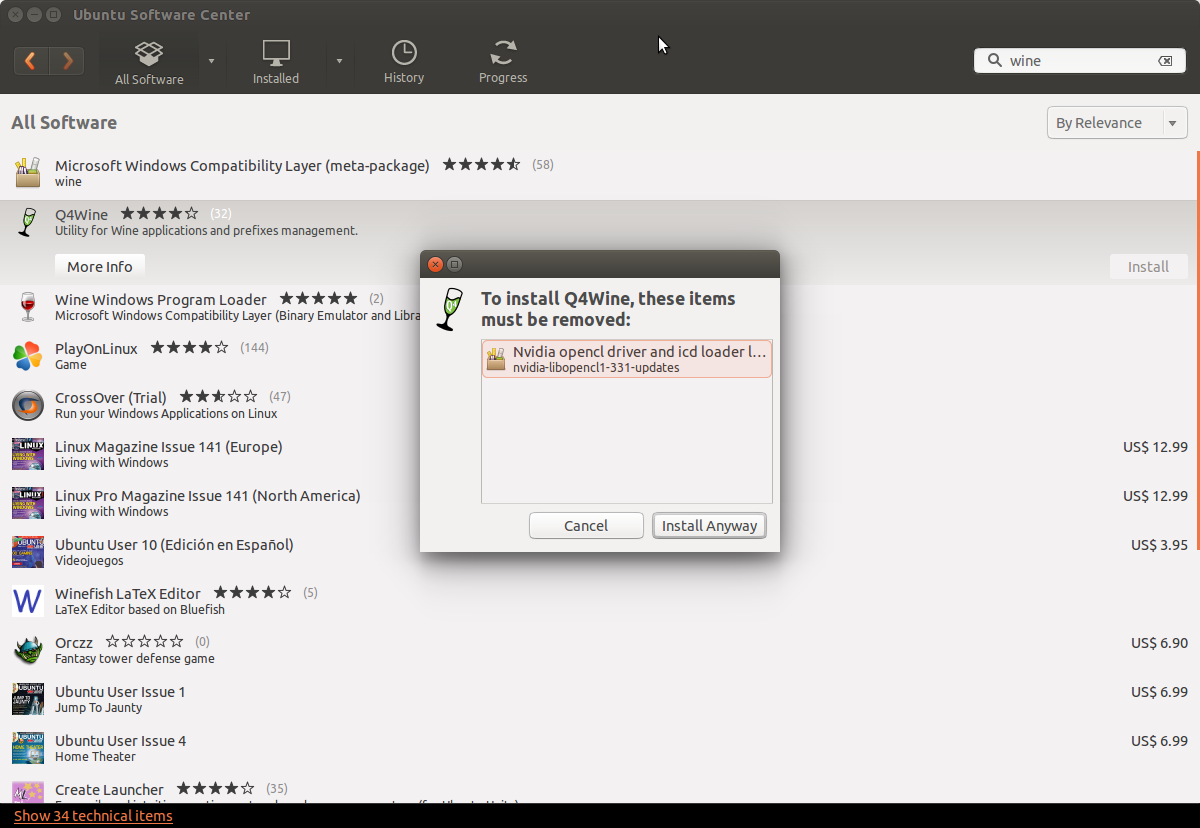This screenshot has height=828, width=1200.
Task: Click the Create Launcher icon
Action: point(27,794)
